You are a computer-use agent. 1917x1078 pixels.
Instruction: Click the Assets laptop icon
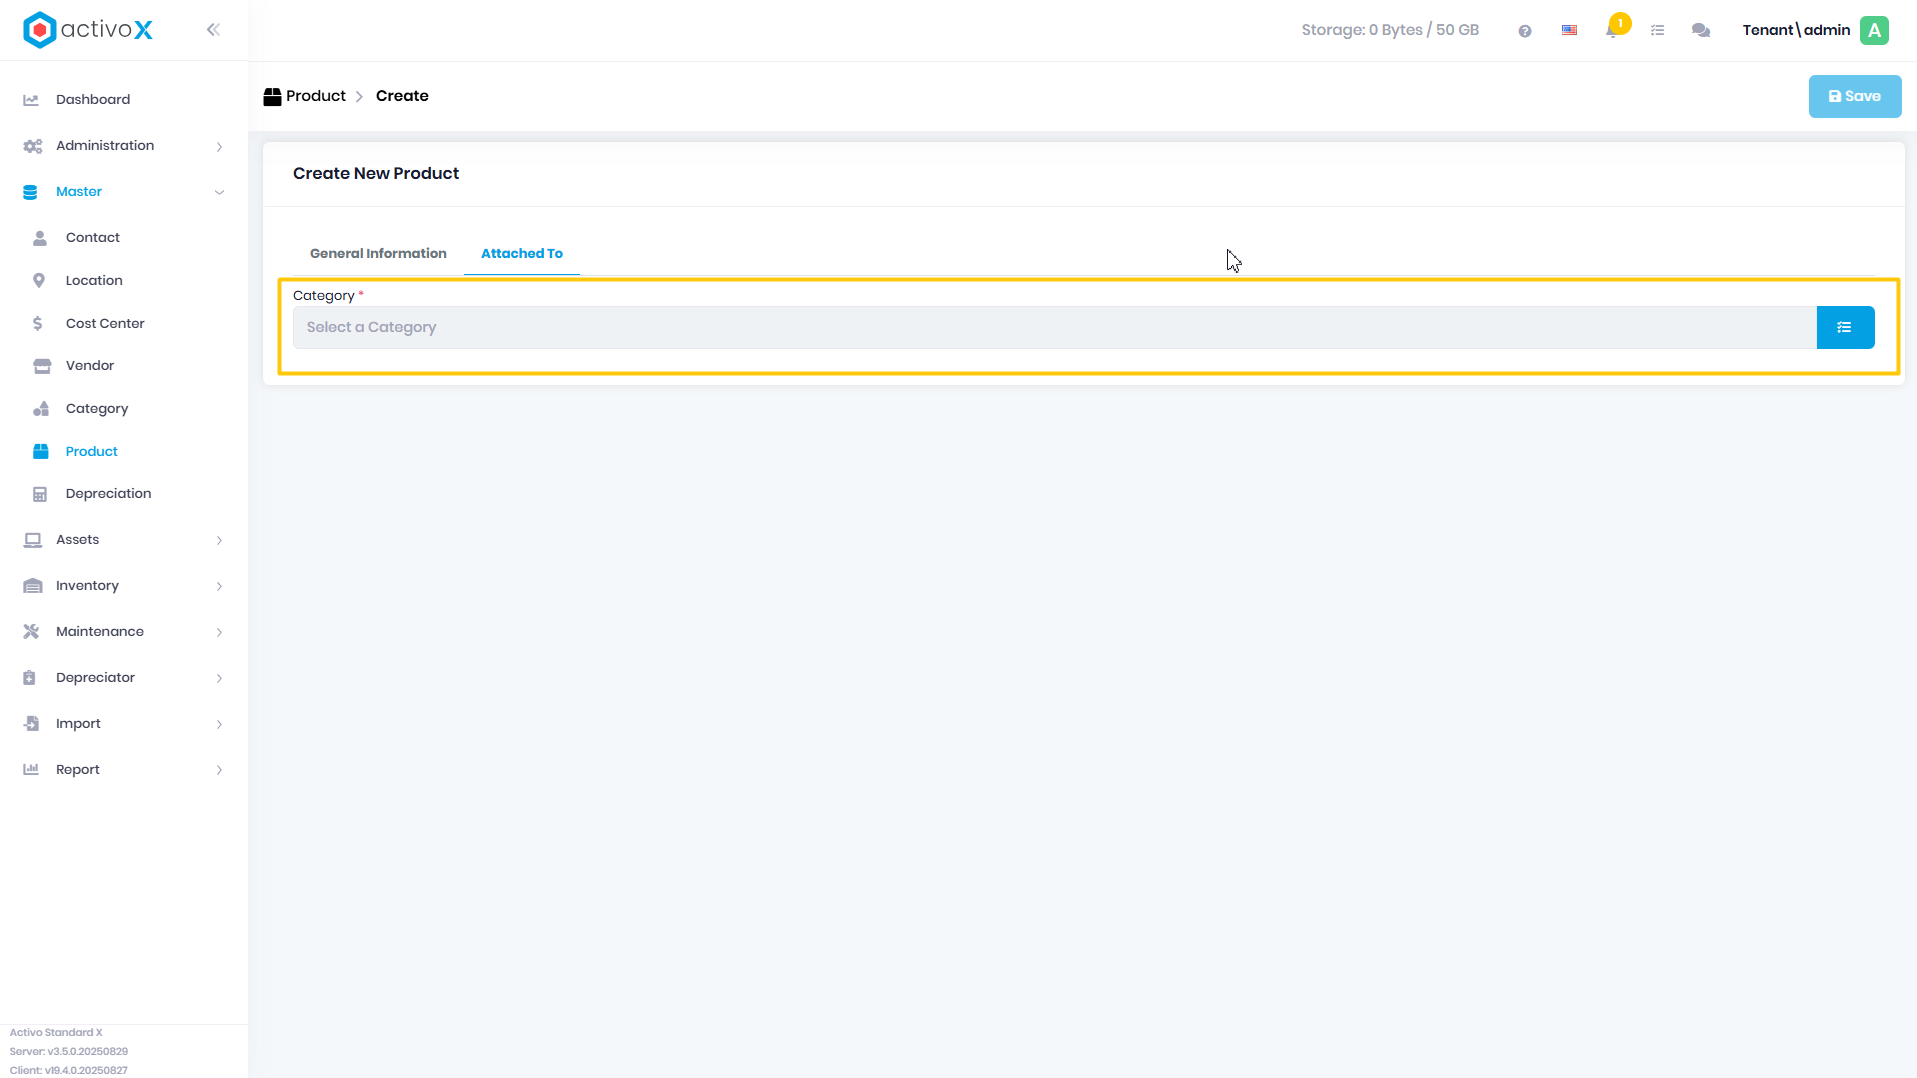click(33, 540)
